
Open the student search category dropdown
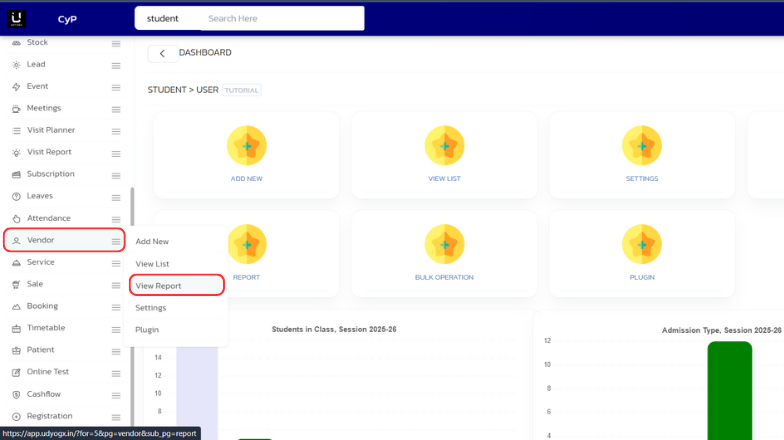coord(163,18)
